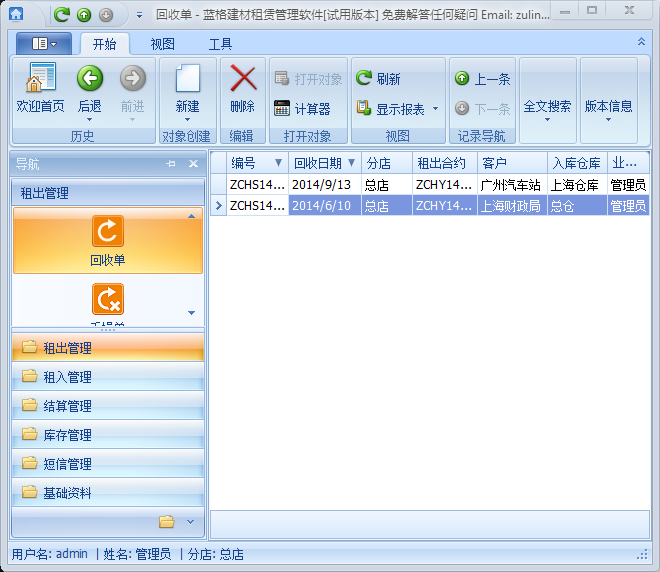Click 用户名: admin in status bar
The height and width of the screenshot is (572, 660).
pos(50,554)
